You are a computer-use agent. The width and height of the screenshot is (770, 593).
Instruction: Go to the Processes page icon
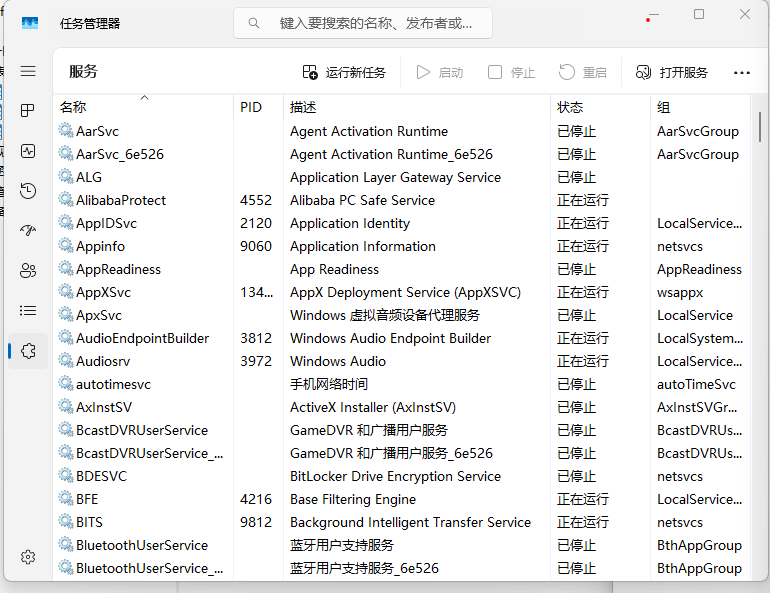click(x=28, y=110)
